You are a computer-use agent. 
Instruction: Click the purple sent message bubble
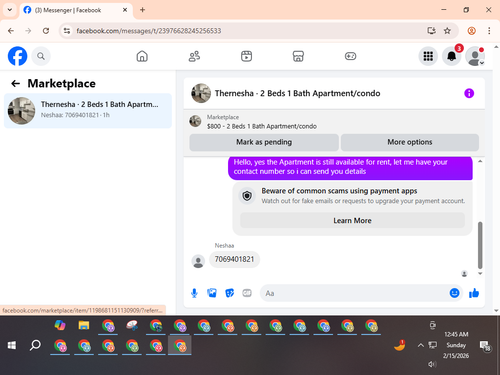350,167
